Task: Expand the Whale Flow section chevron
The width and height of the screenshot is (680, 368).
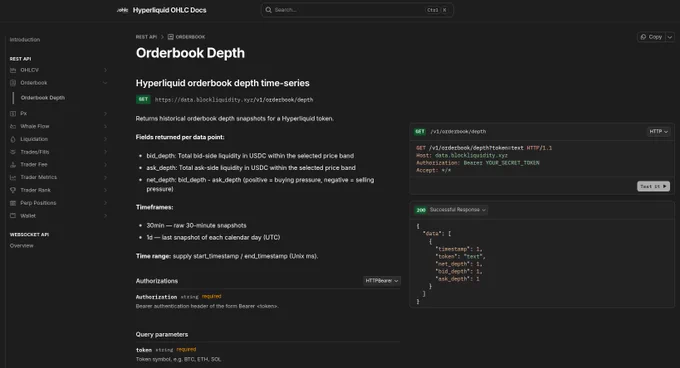Action: (x=105, y=126)
